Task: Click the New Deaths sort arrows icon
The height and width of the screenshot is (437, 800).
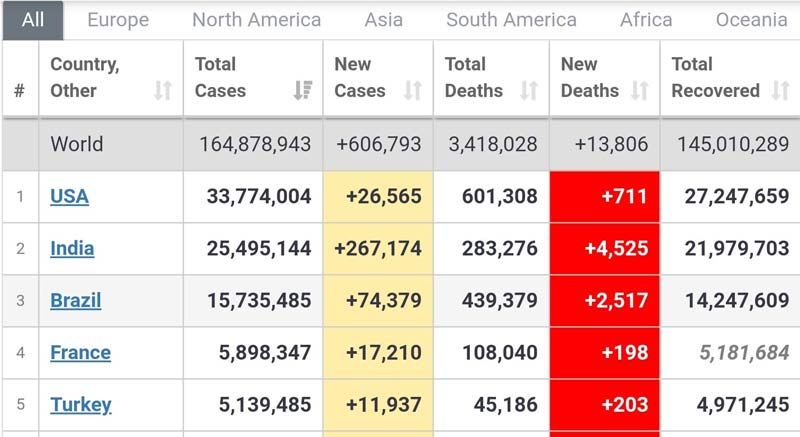Action: [640, 91]
